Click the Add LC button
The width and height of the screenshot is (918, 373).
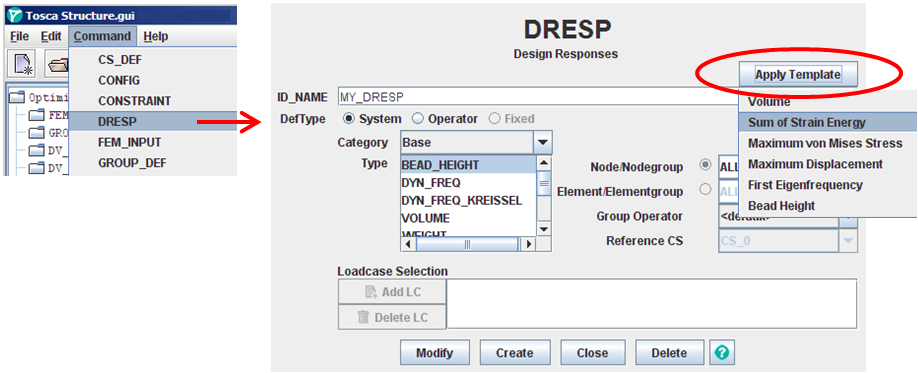click(392, 292)
